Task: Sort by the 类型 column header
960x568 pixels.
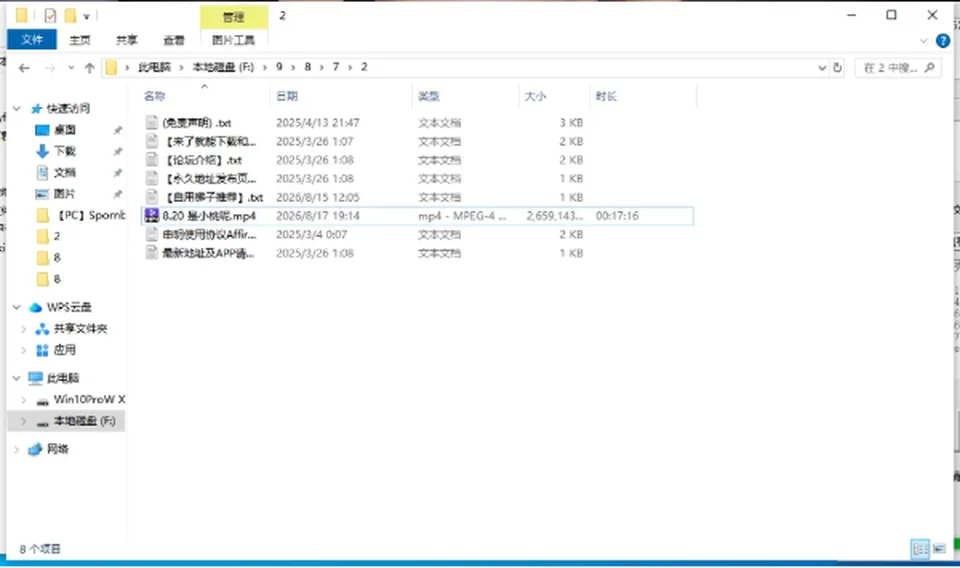Action: click(429, 96)
